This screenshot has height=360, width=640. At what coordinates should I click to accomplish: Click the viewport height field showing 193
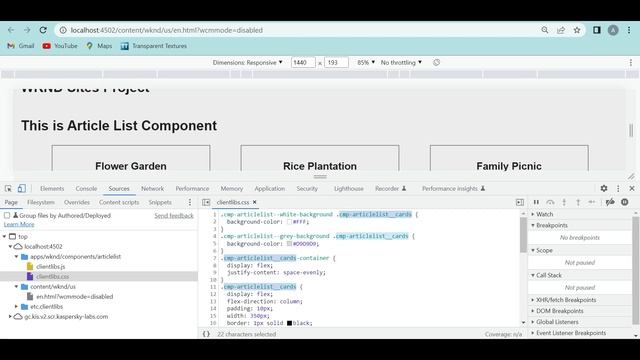pos(336,62)
